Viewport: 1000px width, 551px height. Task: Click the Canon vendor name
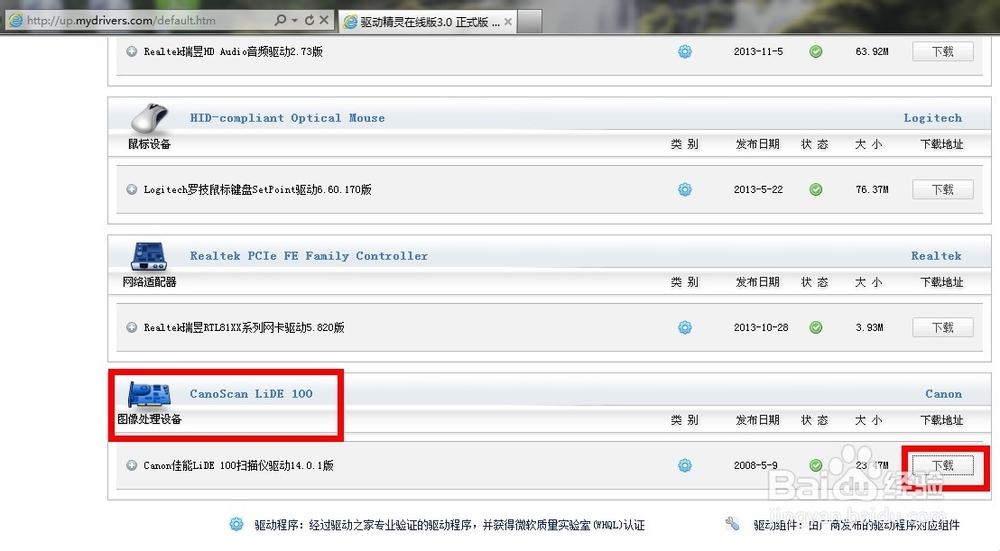944,394
